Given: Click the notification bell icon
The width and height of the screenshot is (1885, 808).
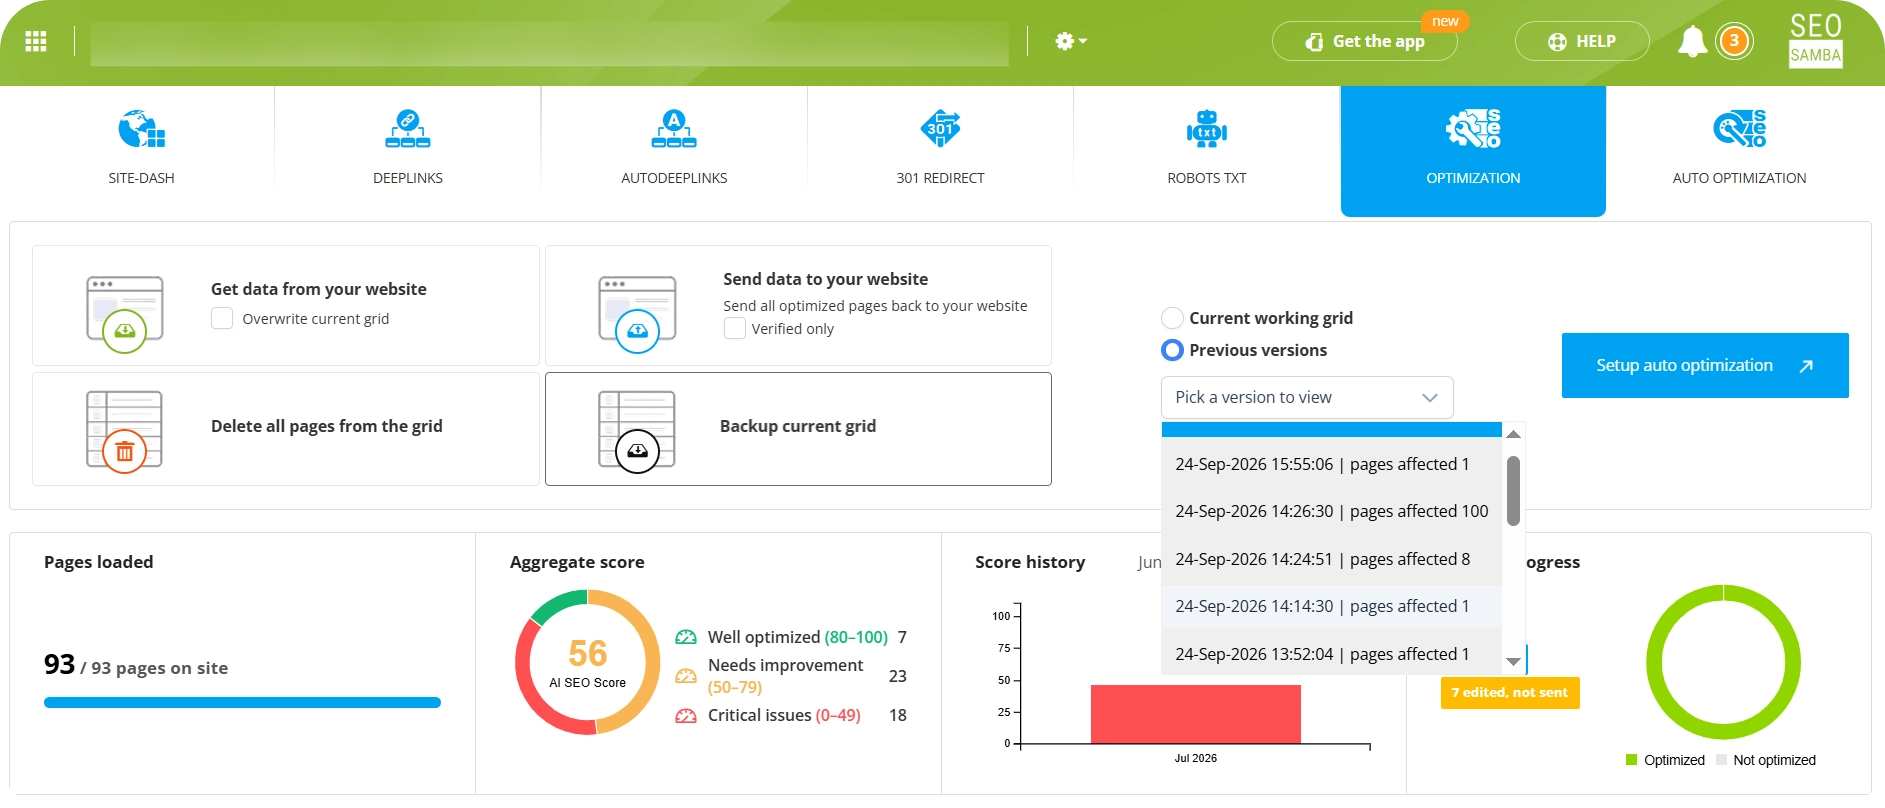Looking at the screenshot, I should coord(1692,41).
